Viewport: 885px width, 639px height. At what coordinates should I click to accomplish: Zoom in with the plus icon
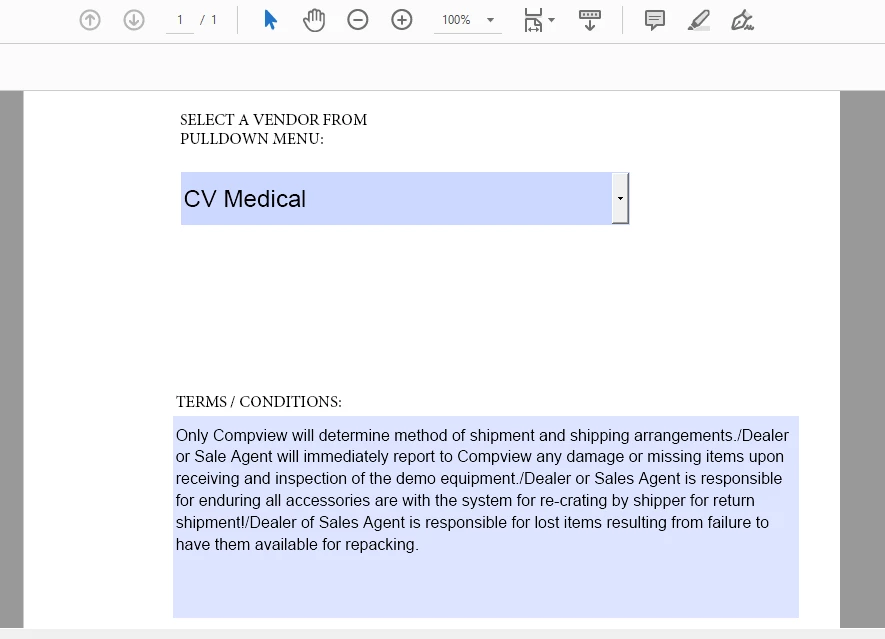(402, 20)
